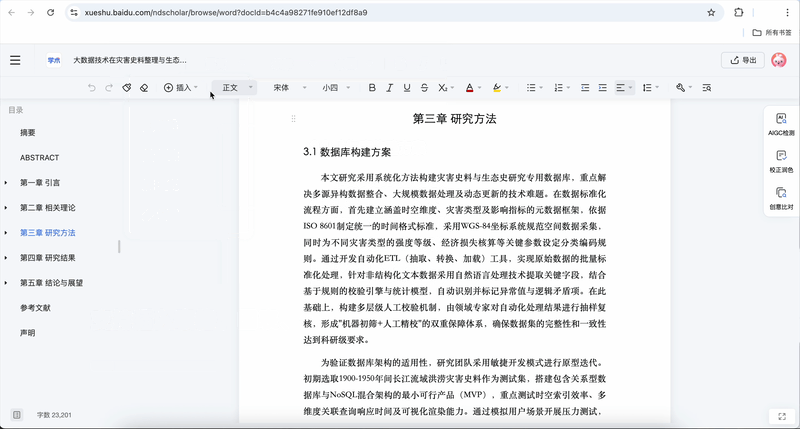
Task: Toggle strikethrough formatting
Action: [x=424, y=88]
